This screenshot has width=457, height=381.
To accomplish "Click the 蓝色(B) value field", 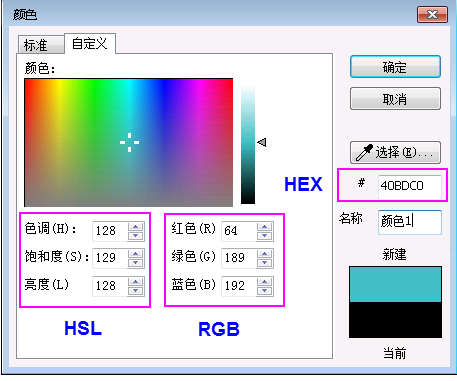I will point(239,286).
